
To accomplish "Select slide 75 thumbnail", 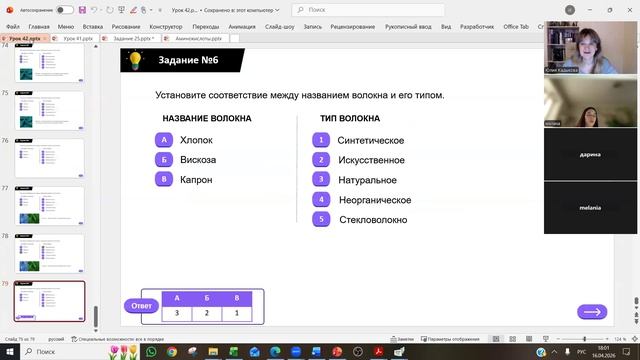I will pyautogui.click(x=49, y=110).
